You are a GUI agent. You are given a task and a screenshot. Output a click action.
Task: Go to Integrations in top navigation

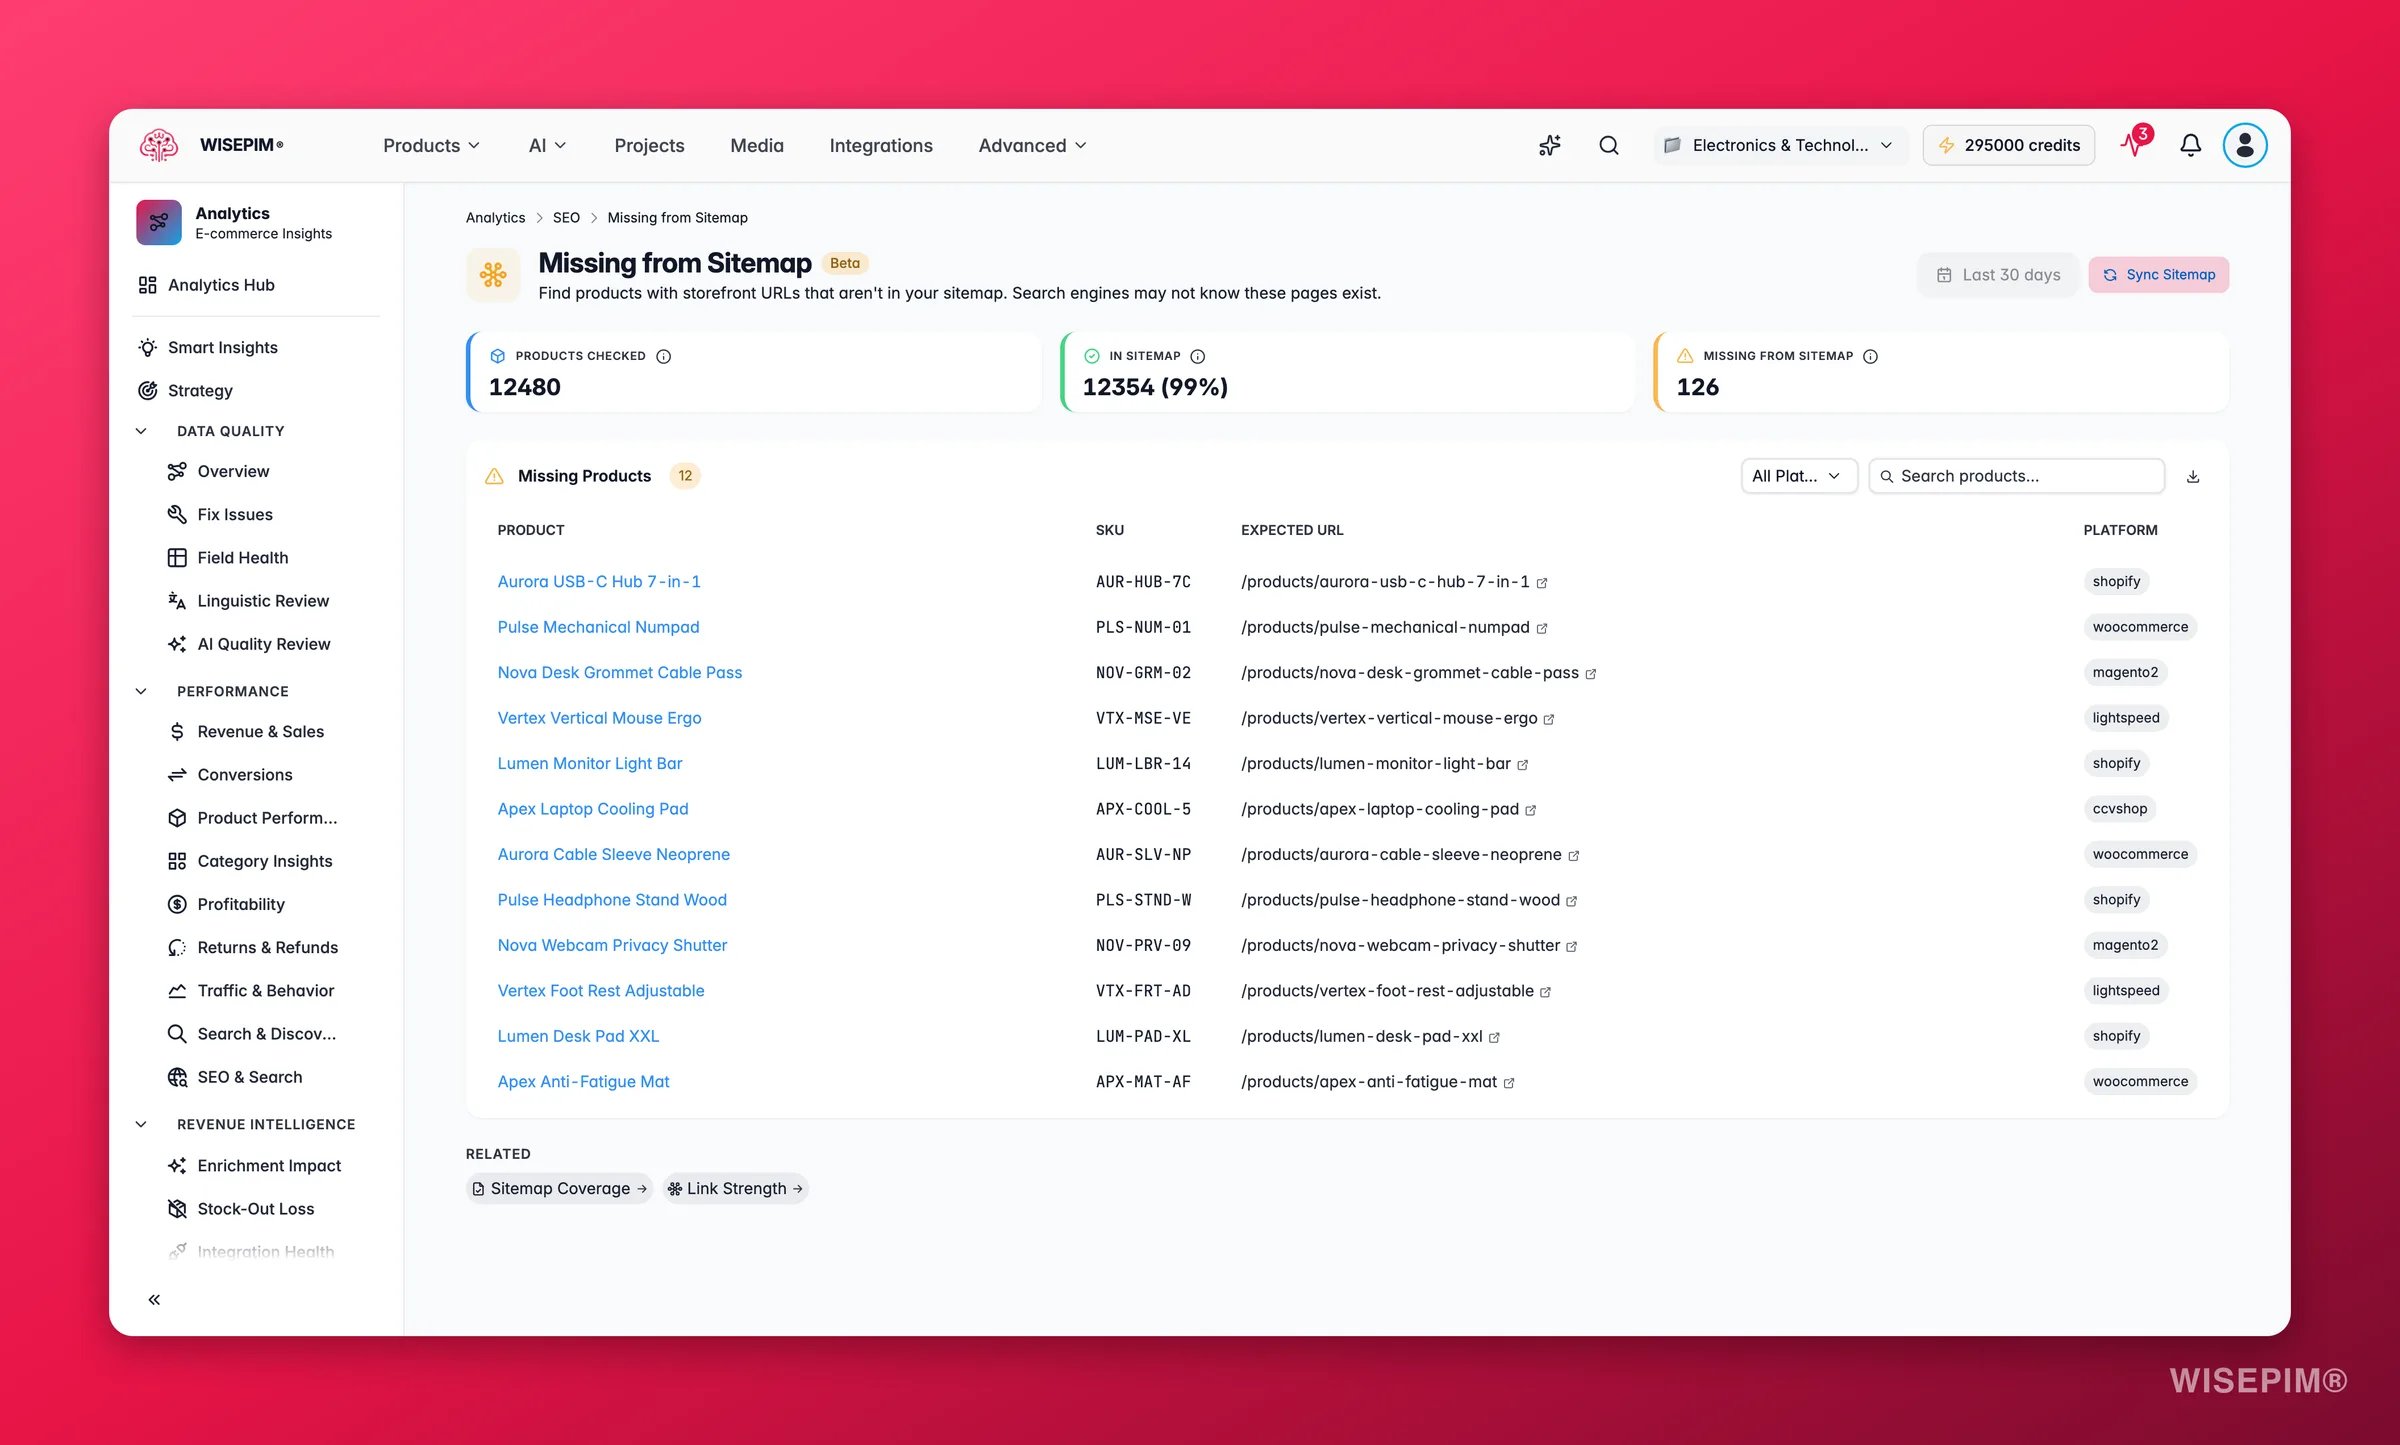(881, 145)
